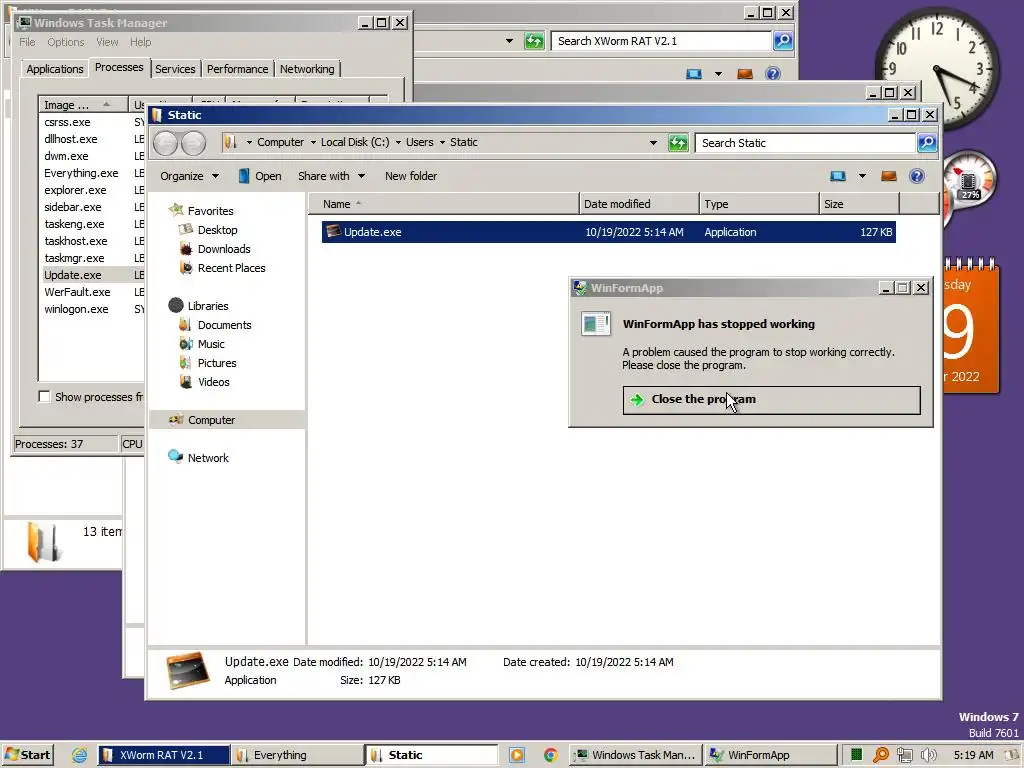
Task: Switch to Performance tab in Task Manager
Action: click(x=237, y=69)
